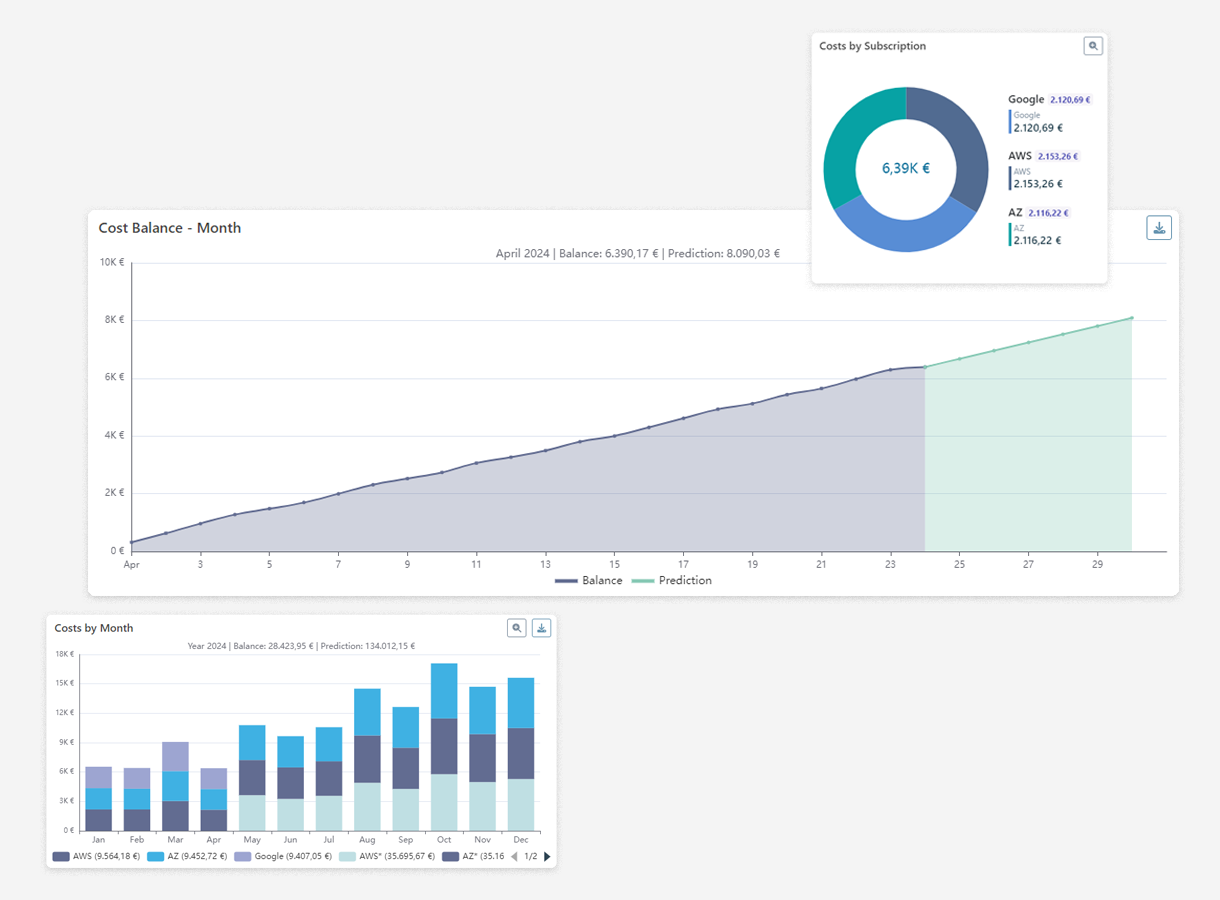The width and height of the screenshot is (1220, 900).
Task: Go to next legend page in Costs by Month
Action: tap(547, 857)
